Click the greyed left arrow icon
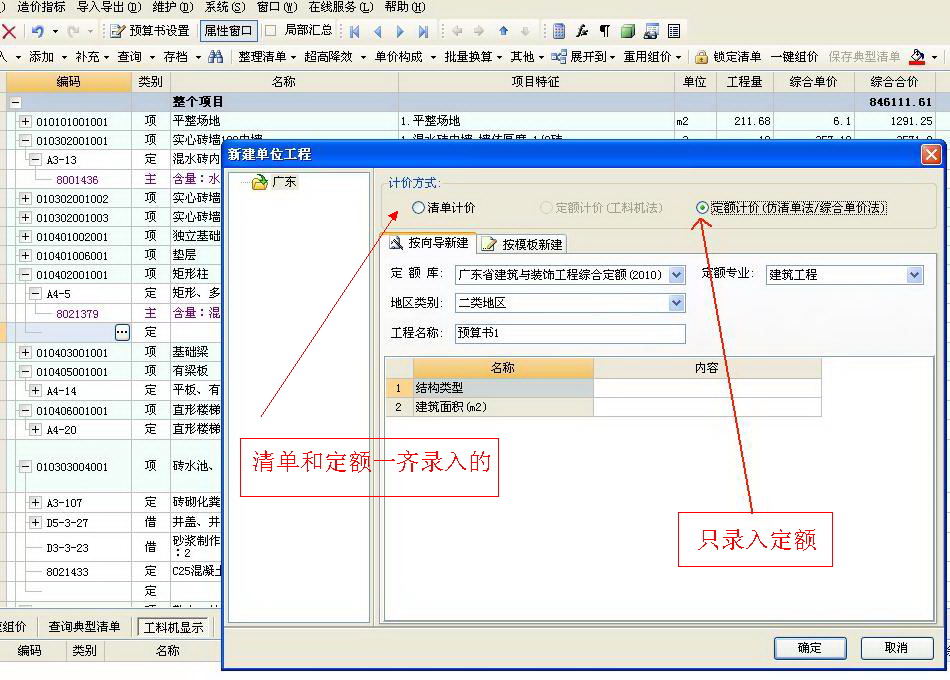Viewport: 950px width, 680px height. click(x=457, y=31)
